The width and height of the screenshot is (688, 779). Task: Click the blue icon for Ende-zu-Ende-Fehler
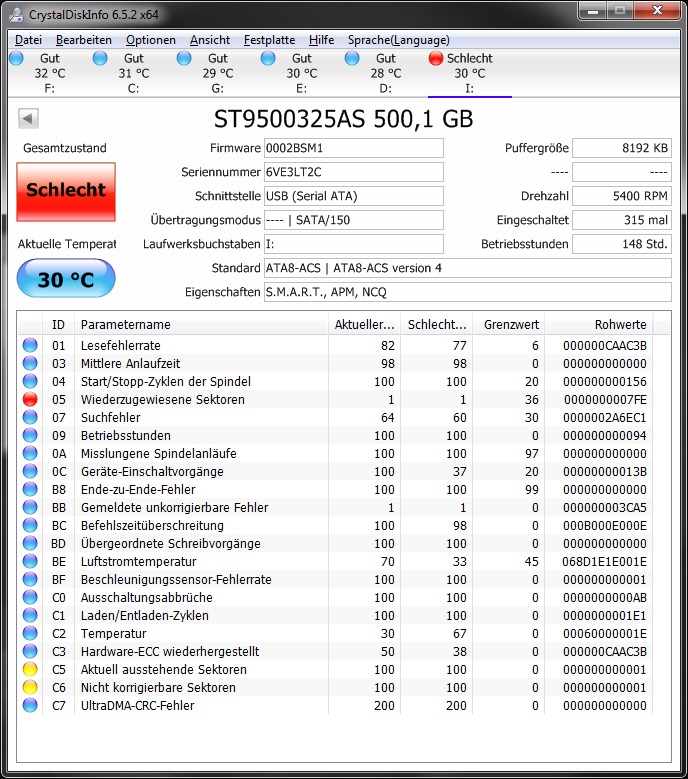tap(30, 489)
